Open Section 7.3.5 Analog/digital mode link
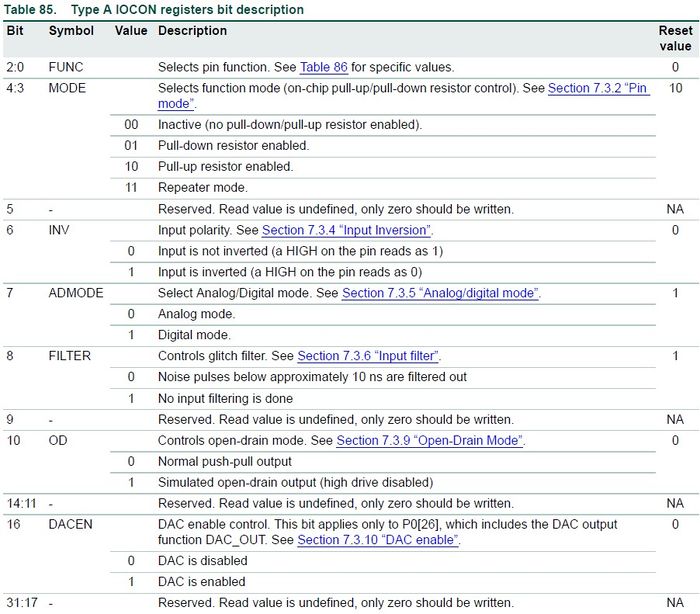Viewport: 700px width, 614px height. 440,293
